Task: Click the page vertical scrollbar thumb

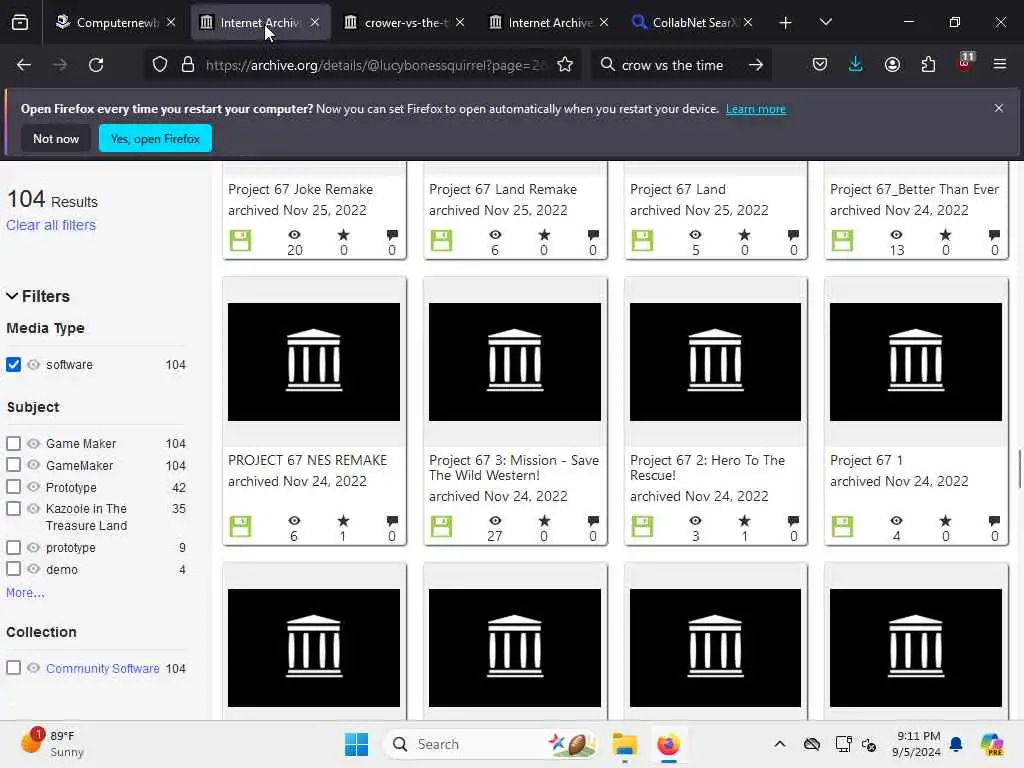Action: click(x=1019, y=468)
